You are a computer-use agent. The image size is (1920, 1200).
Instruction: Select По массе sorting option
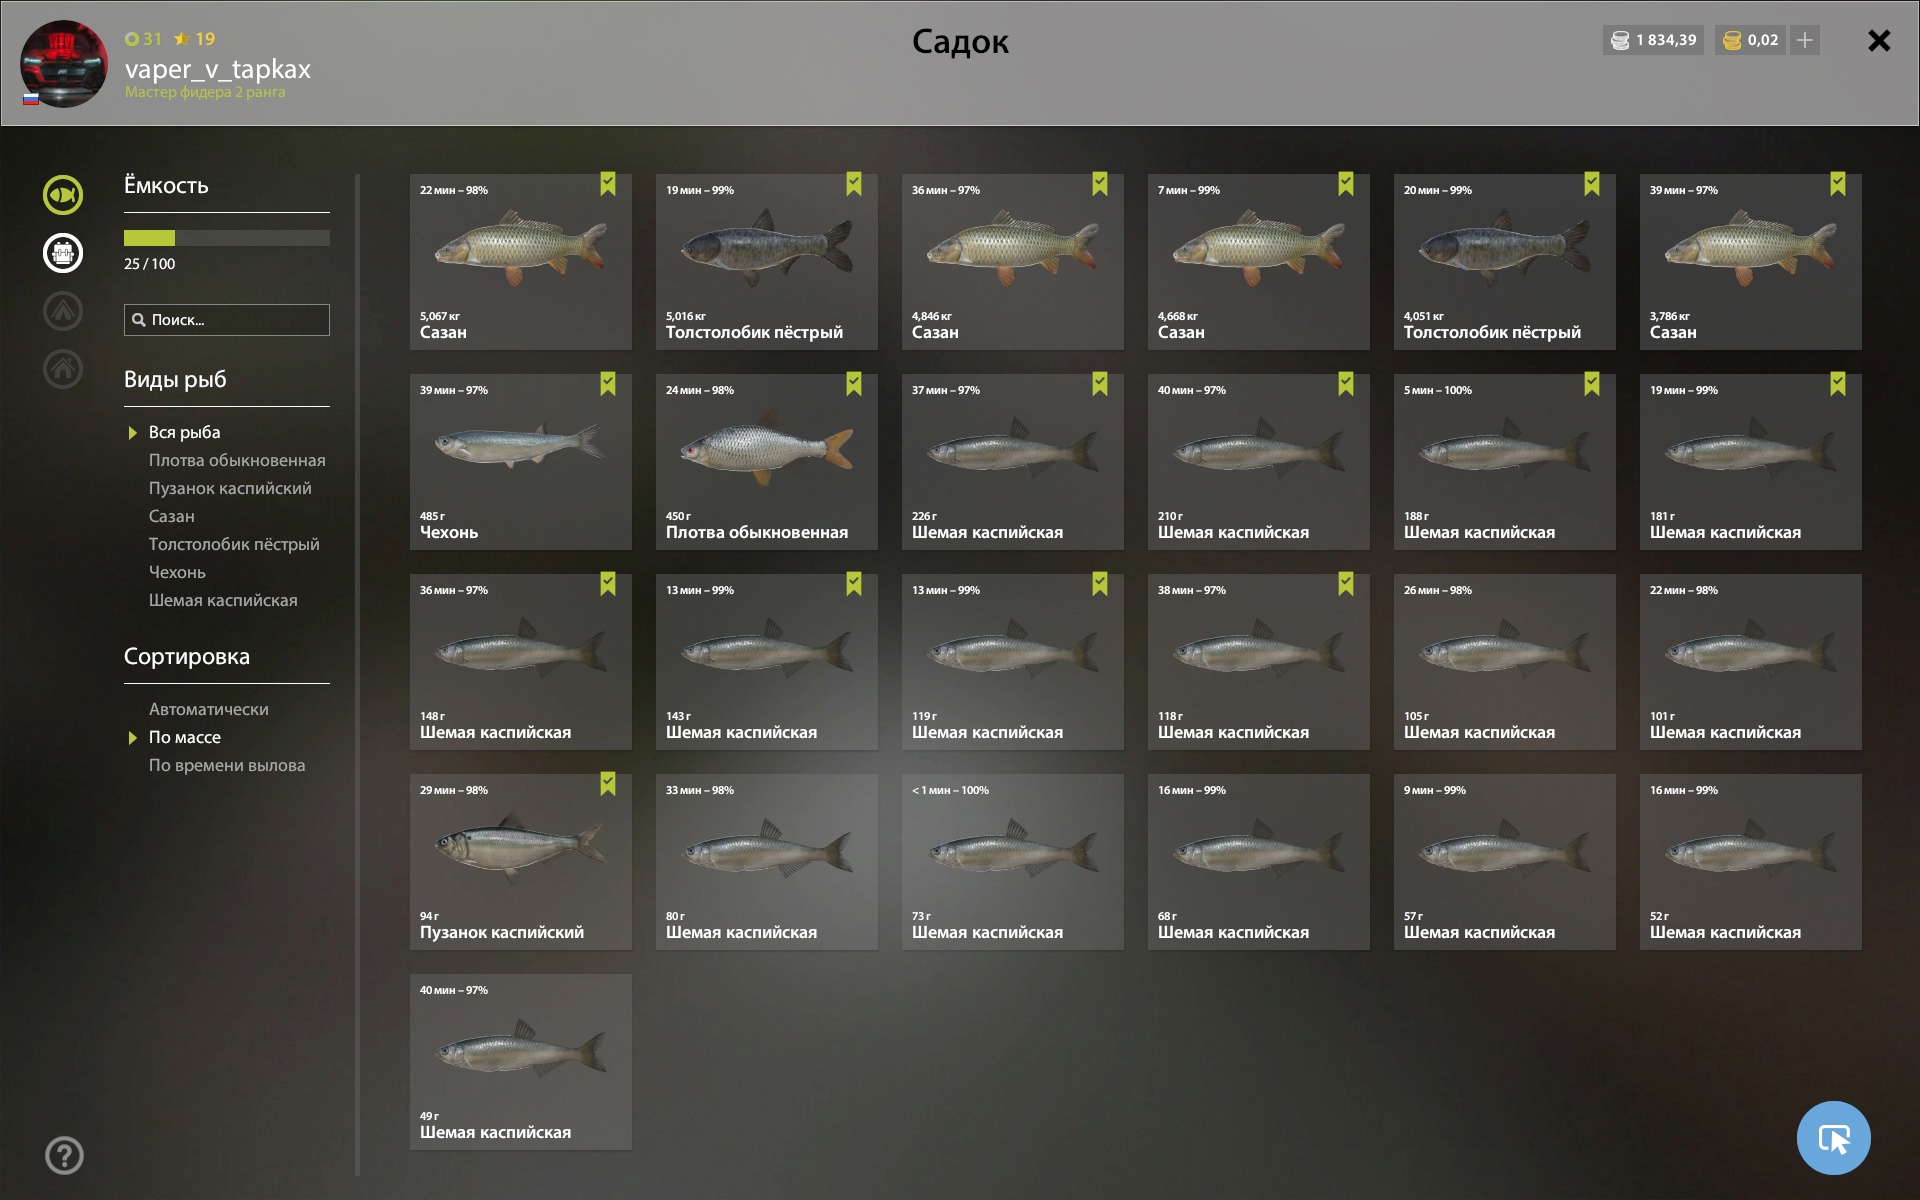click(x=185, y=737)
